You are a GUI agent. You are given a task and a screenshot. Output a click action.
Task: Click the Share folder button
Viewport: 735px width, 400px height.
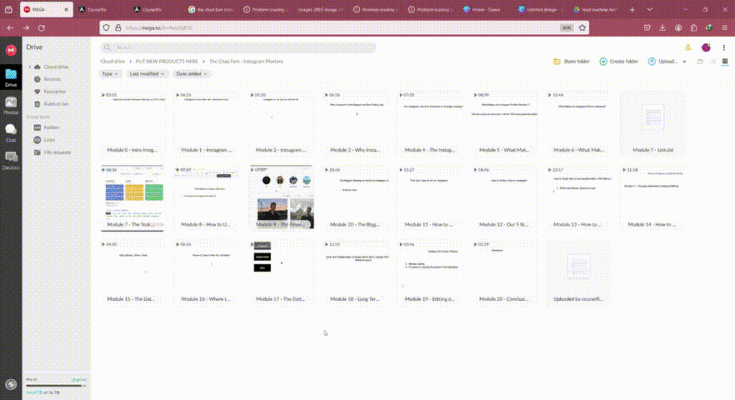click(571, 62)
